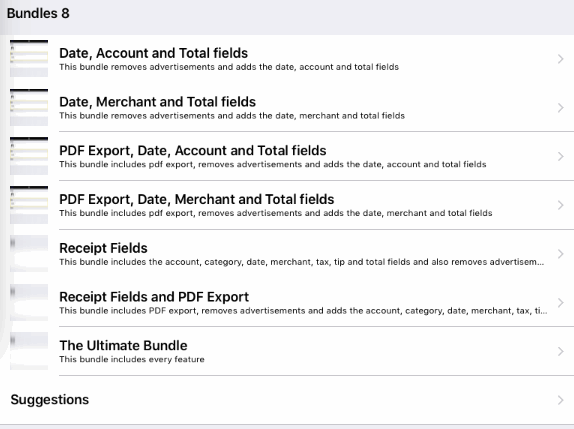Expand the Suggestions row chevron

click(560, 400)
